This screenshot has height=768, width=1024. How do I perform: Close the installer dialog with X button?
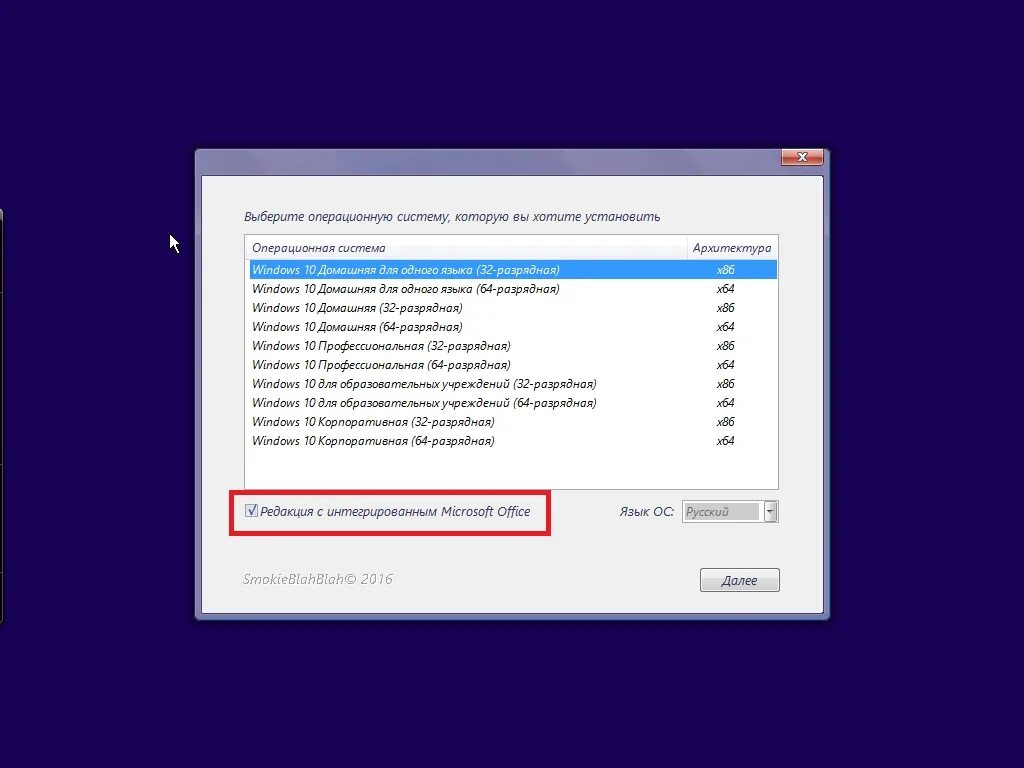click(802, 157)
